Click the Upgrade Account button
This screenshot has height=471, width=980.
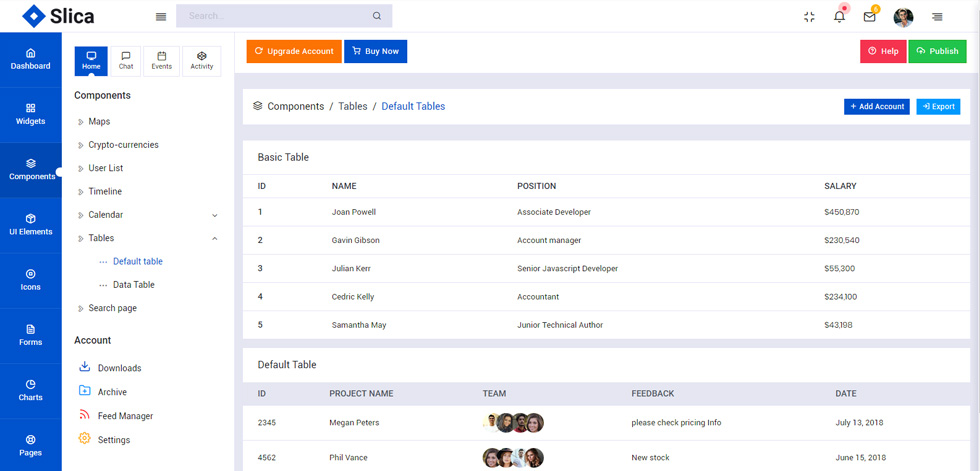click(x=294, y=51)
